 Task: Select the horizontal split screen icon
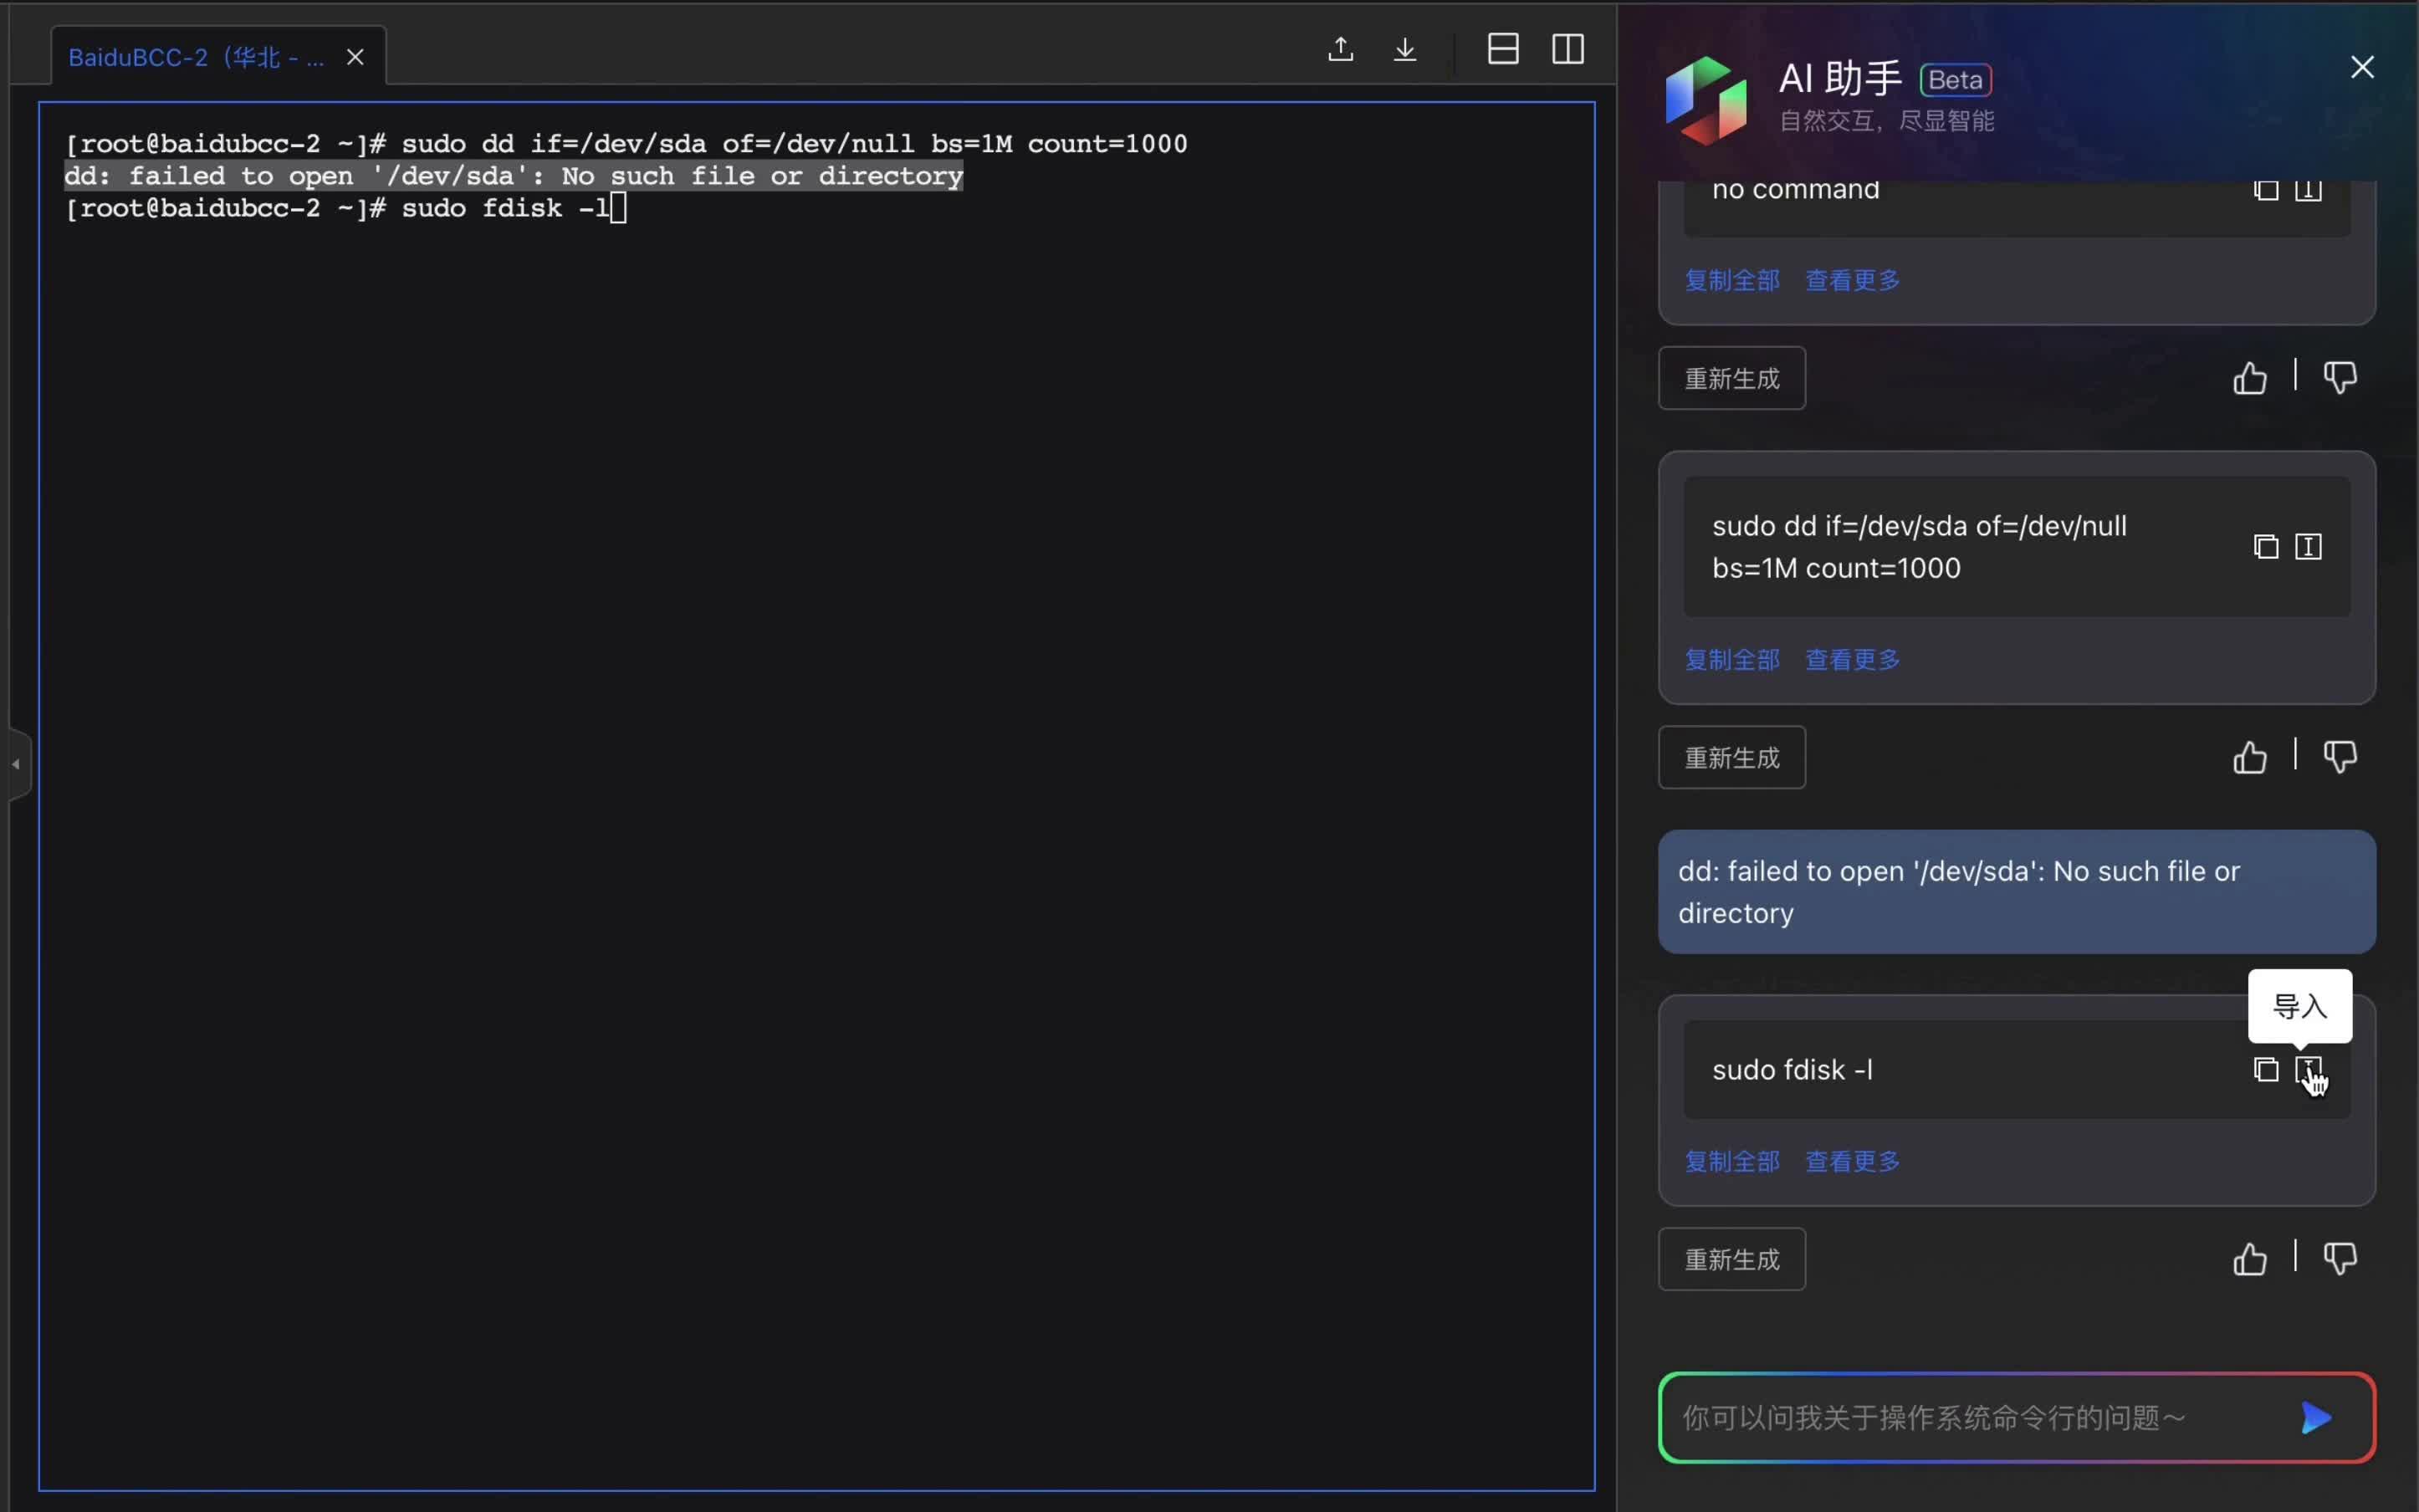point(1503,48)
